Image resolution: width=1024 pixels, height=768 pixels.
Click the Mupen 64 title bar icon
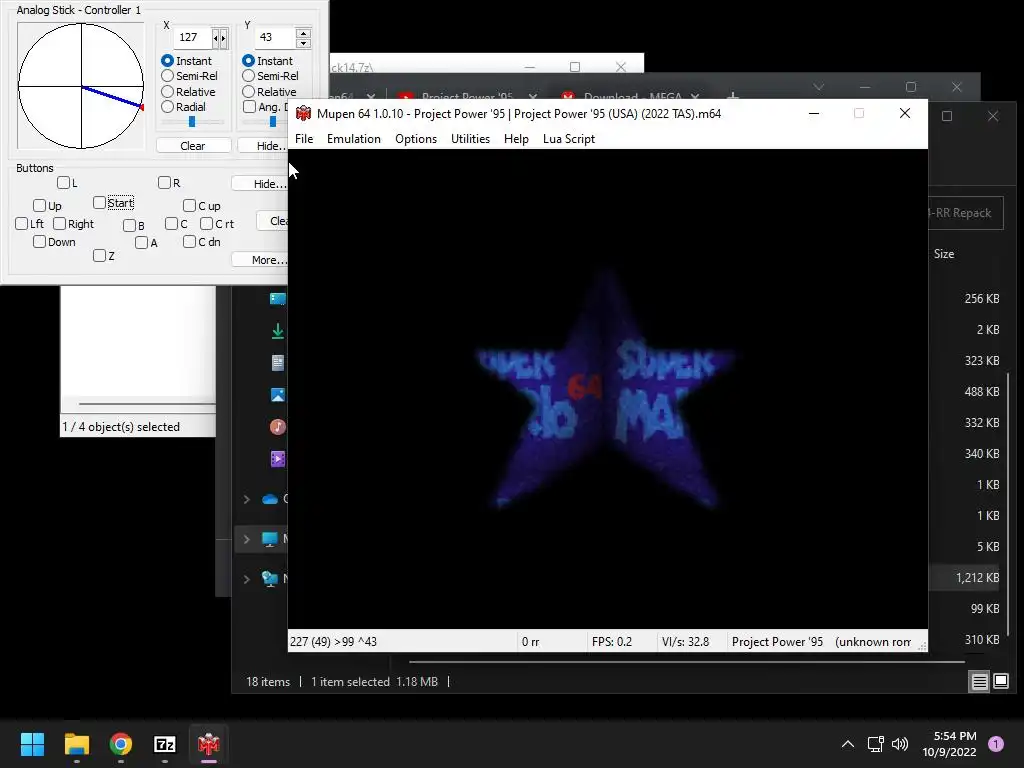coord(303,114)
